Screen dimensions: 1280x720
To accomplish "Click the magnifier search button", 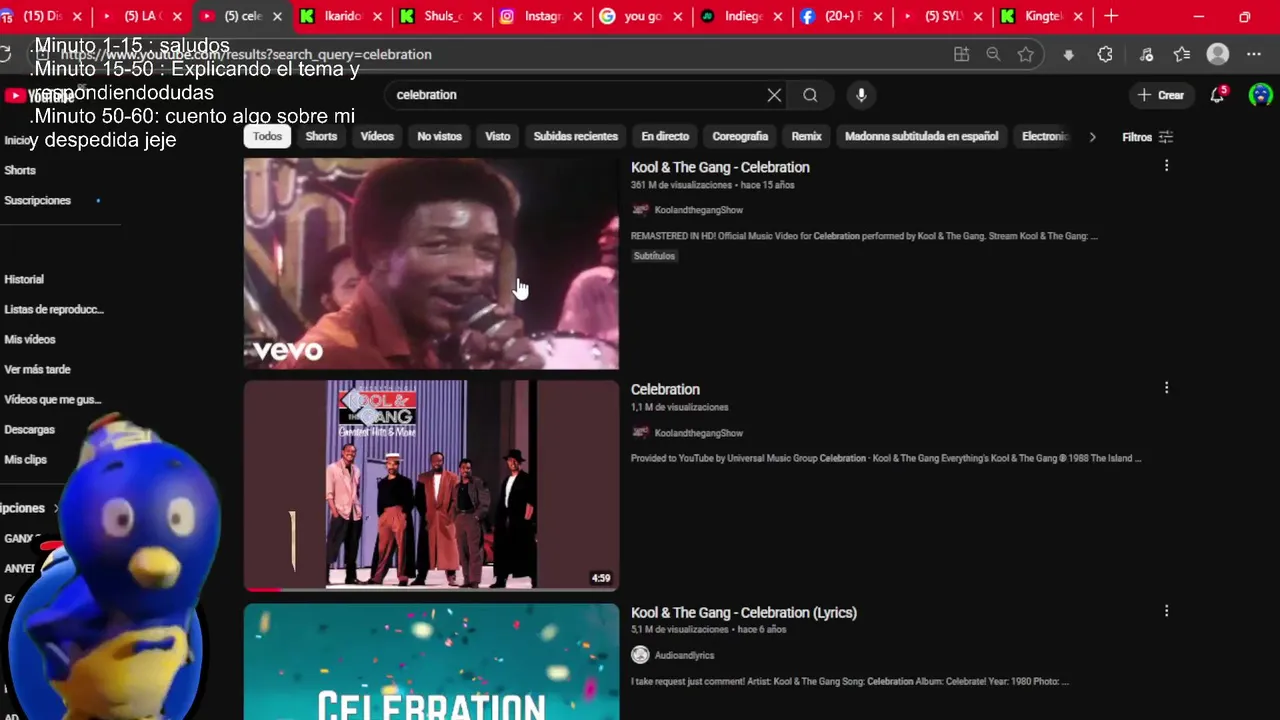I will pyautogui.click(x=810, y=95).
